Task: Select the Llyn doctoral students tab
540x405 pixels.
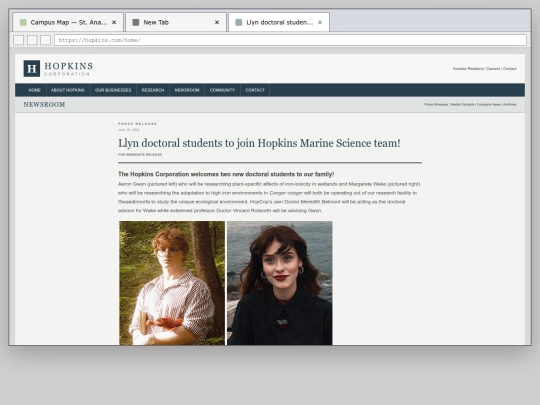Action: (x=279, y=22)
